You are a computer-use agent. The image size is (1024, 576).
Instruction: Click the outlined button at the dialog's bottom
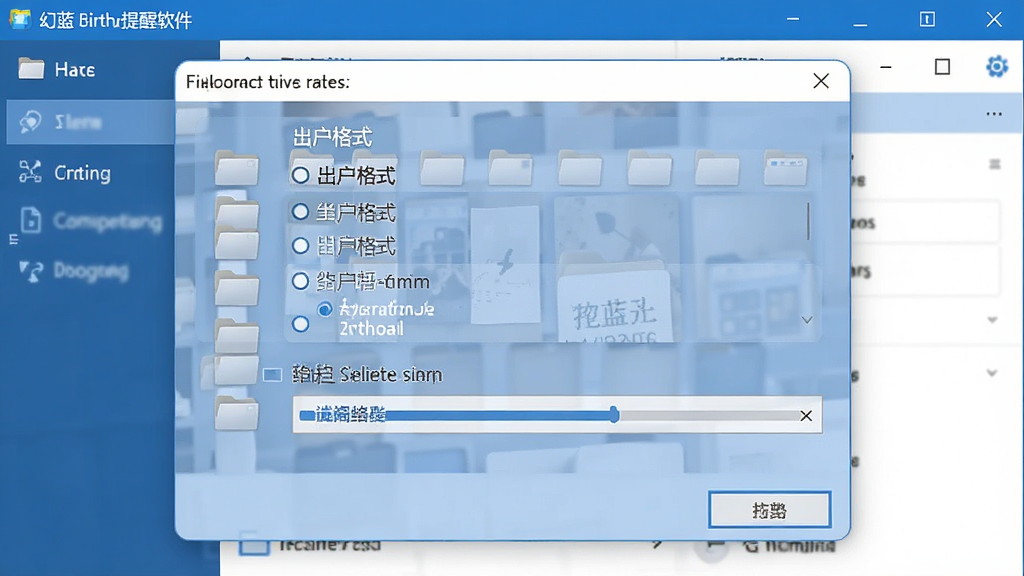coord(769,509)
